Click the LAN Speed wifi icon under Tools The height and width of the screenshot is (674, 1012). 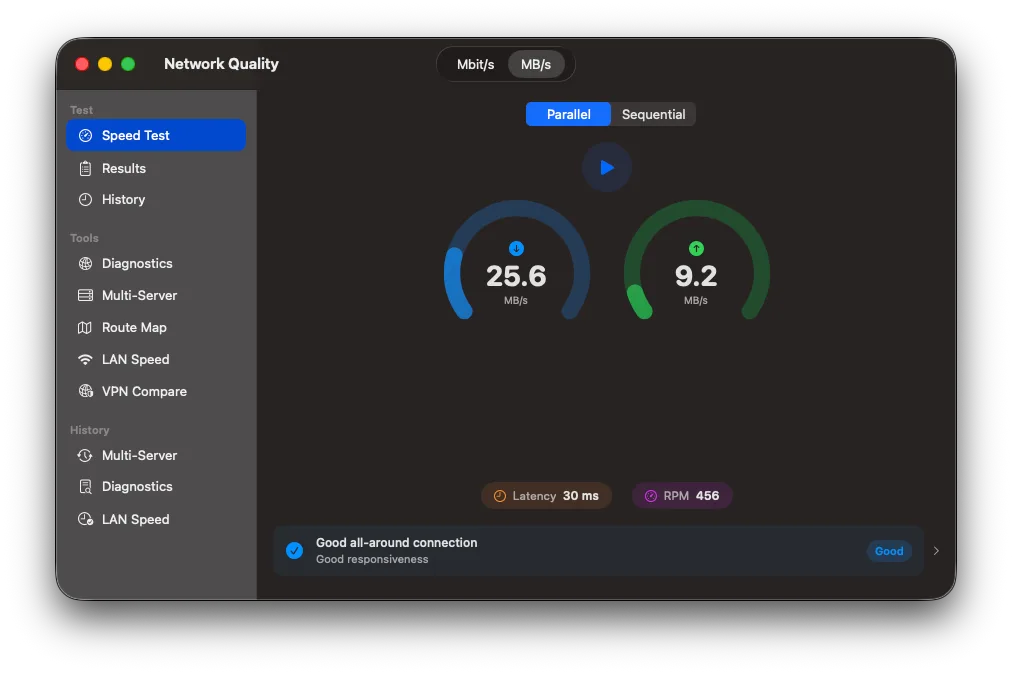(85, 360)
